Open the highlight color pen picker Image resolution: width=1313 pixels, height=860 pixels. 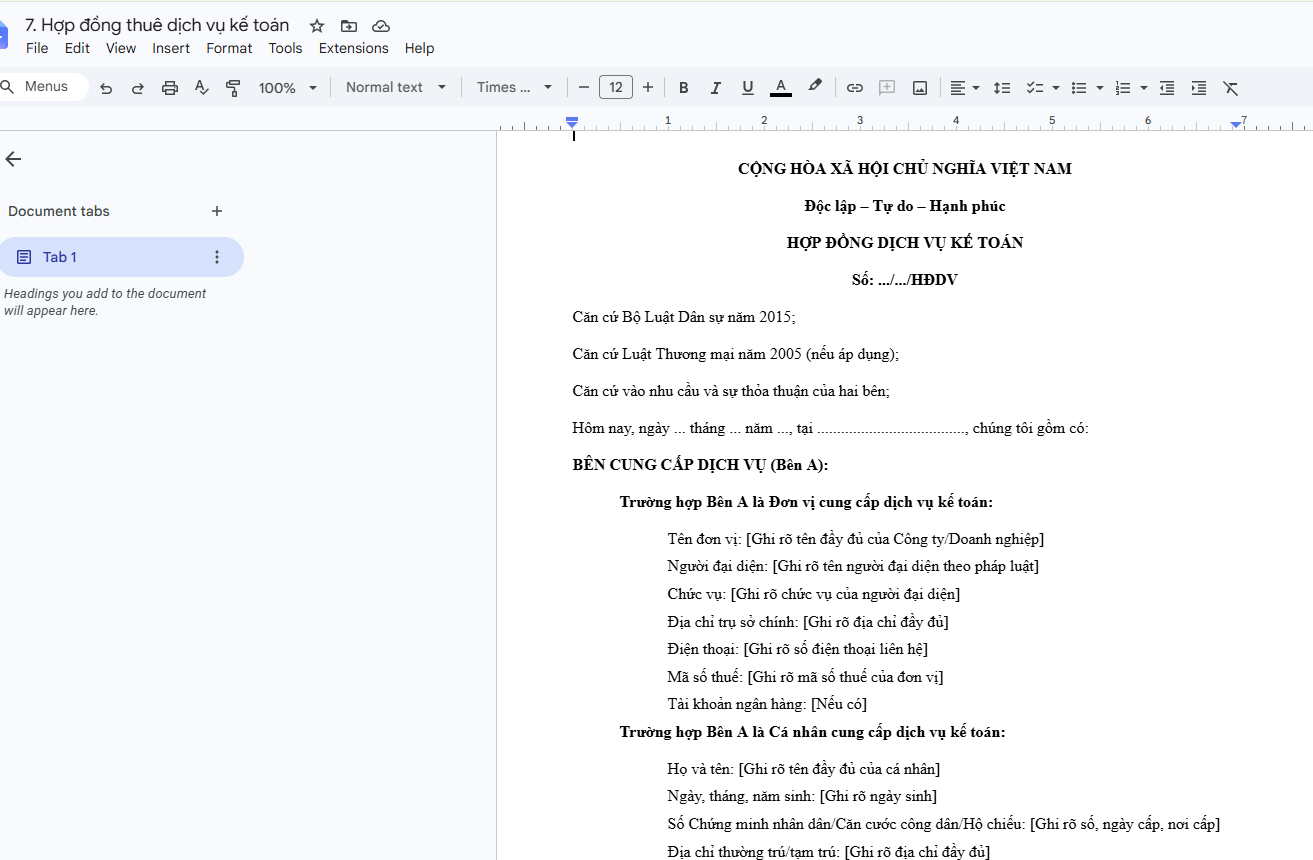815,87
